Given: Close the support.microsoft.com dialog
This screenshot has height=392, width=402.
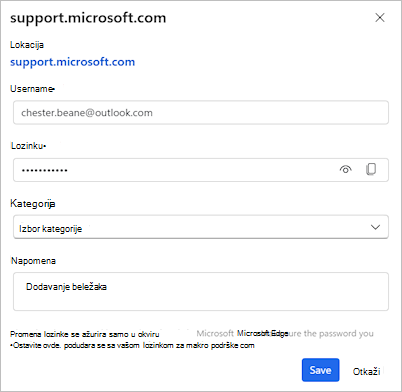Looking at the screenshot, I should coord(380,18).
